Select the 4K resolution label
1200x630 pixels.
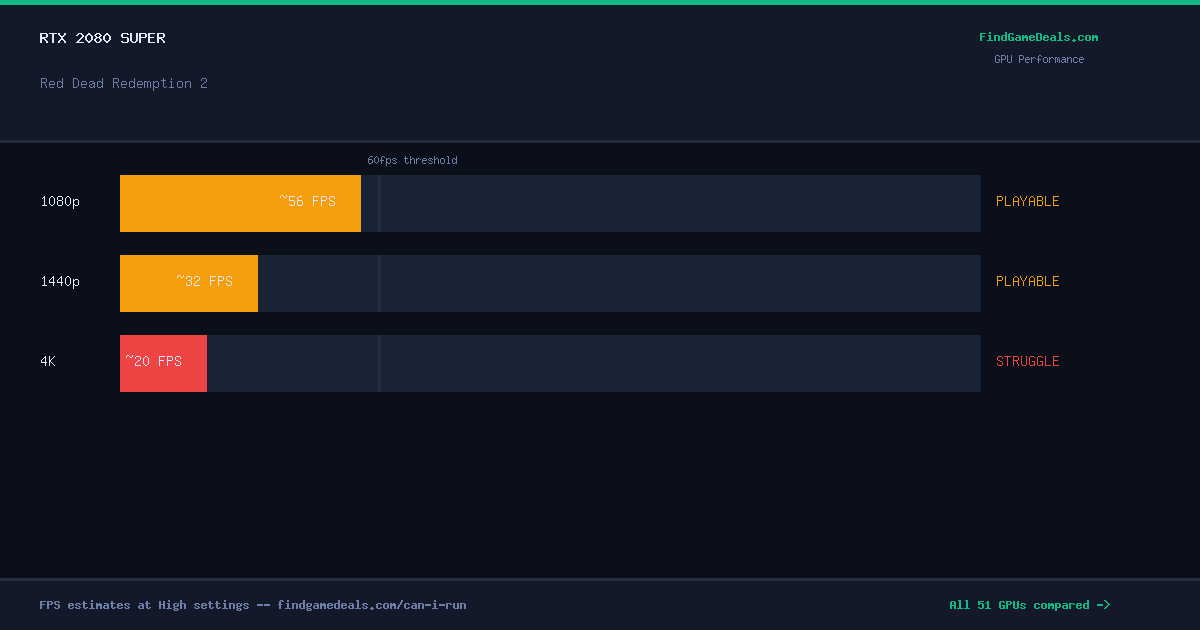click(x=48, y=361)
